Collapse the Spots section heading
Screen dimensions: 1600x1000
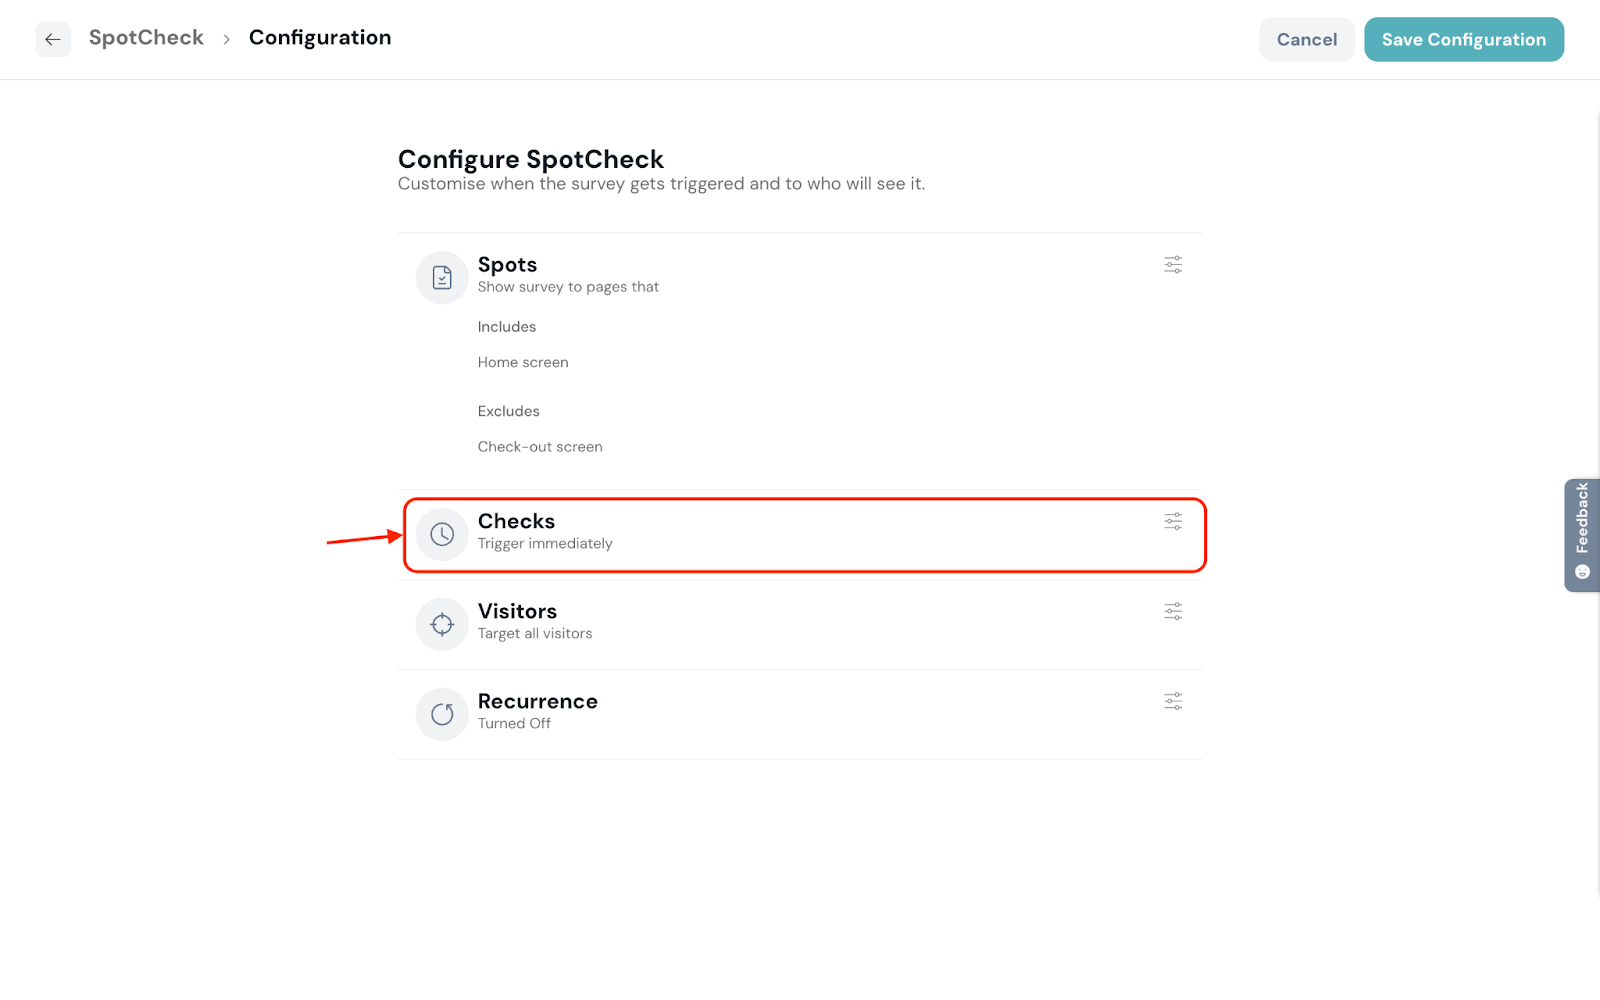point(507,265)
